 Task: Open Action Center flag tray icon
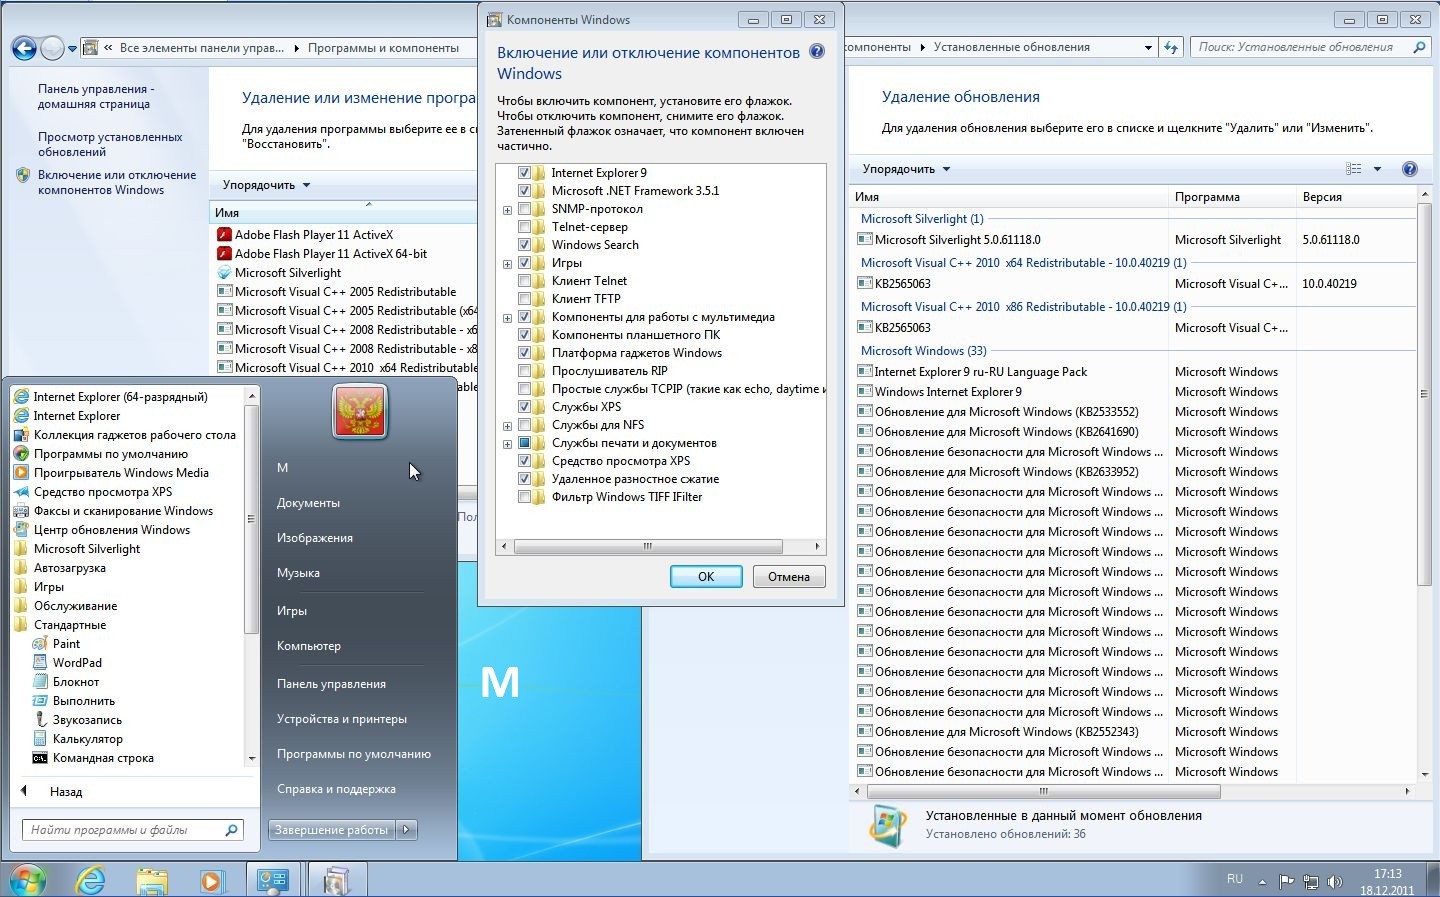pos(1286,881)
